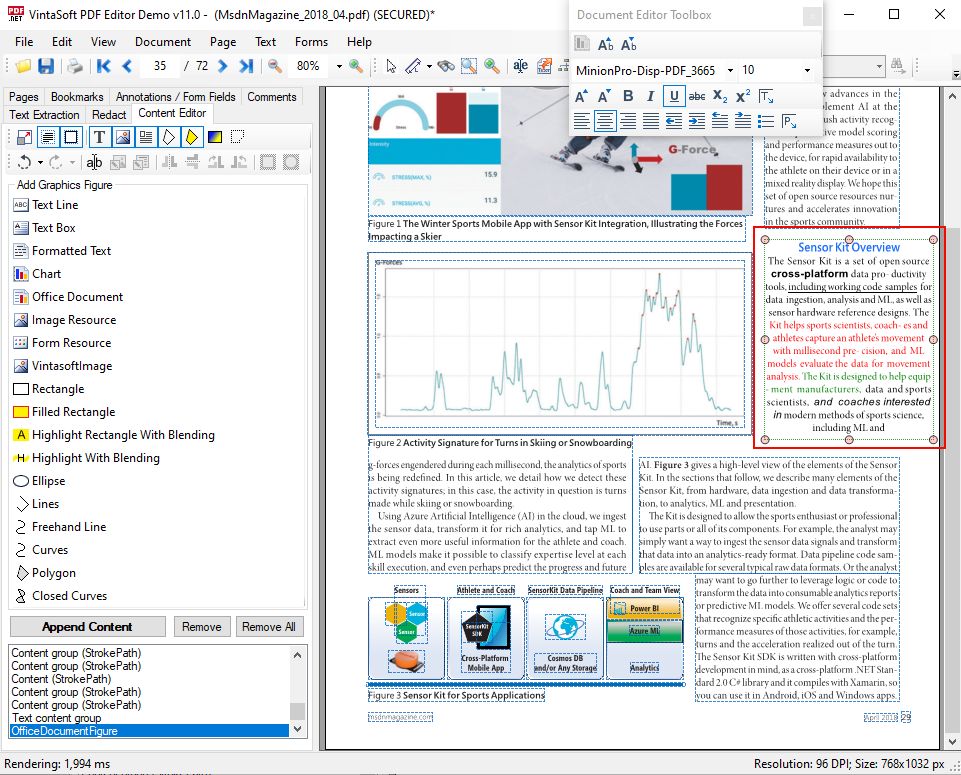The width and height of the screenshot is (961, 775).
Task: Expand the Undo history dropdown arrow
Action: pyautogui.click(x=40, y=162)
